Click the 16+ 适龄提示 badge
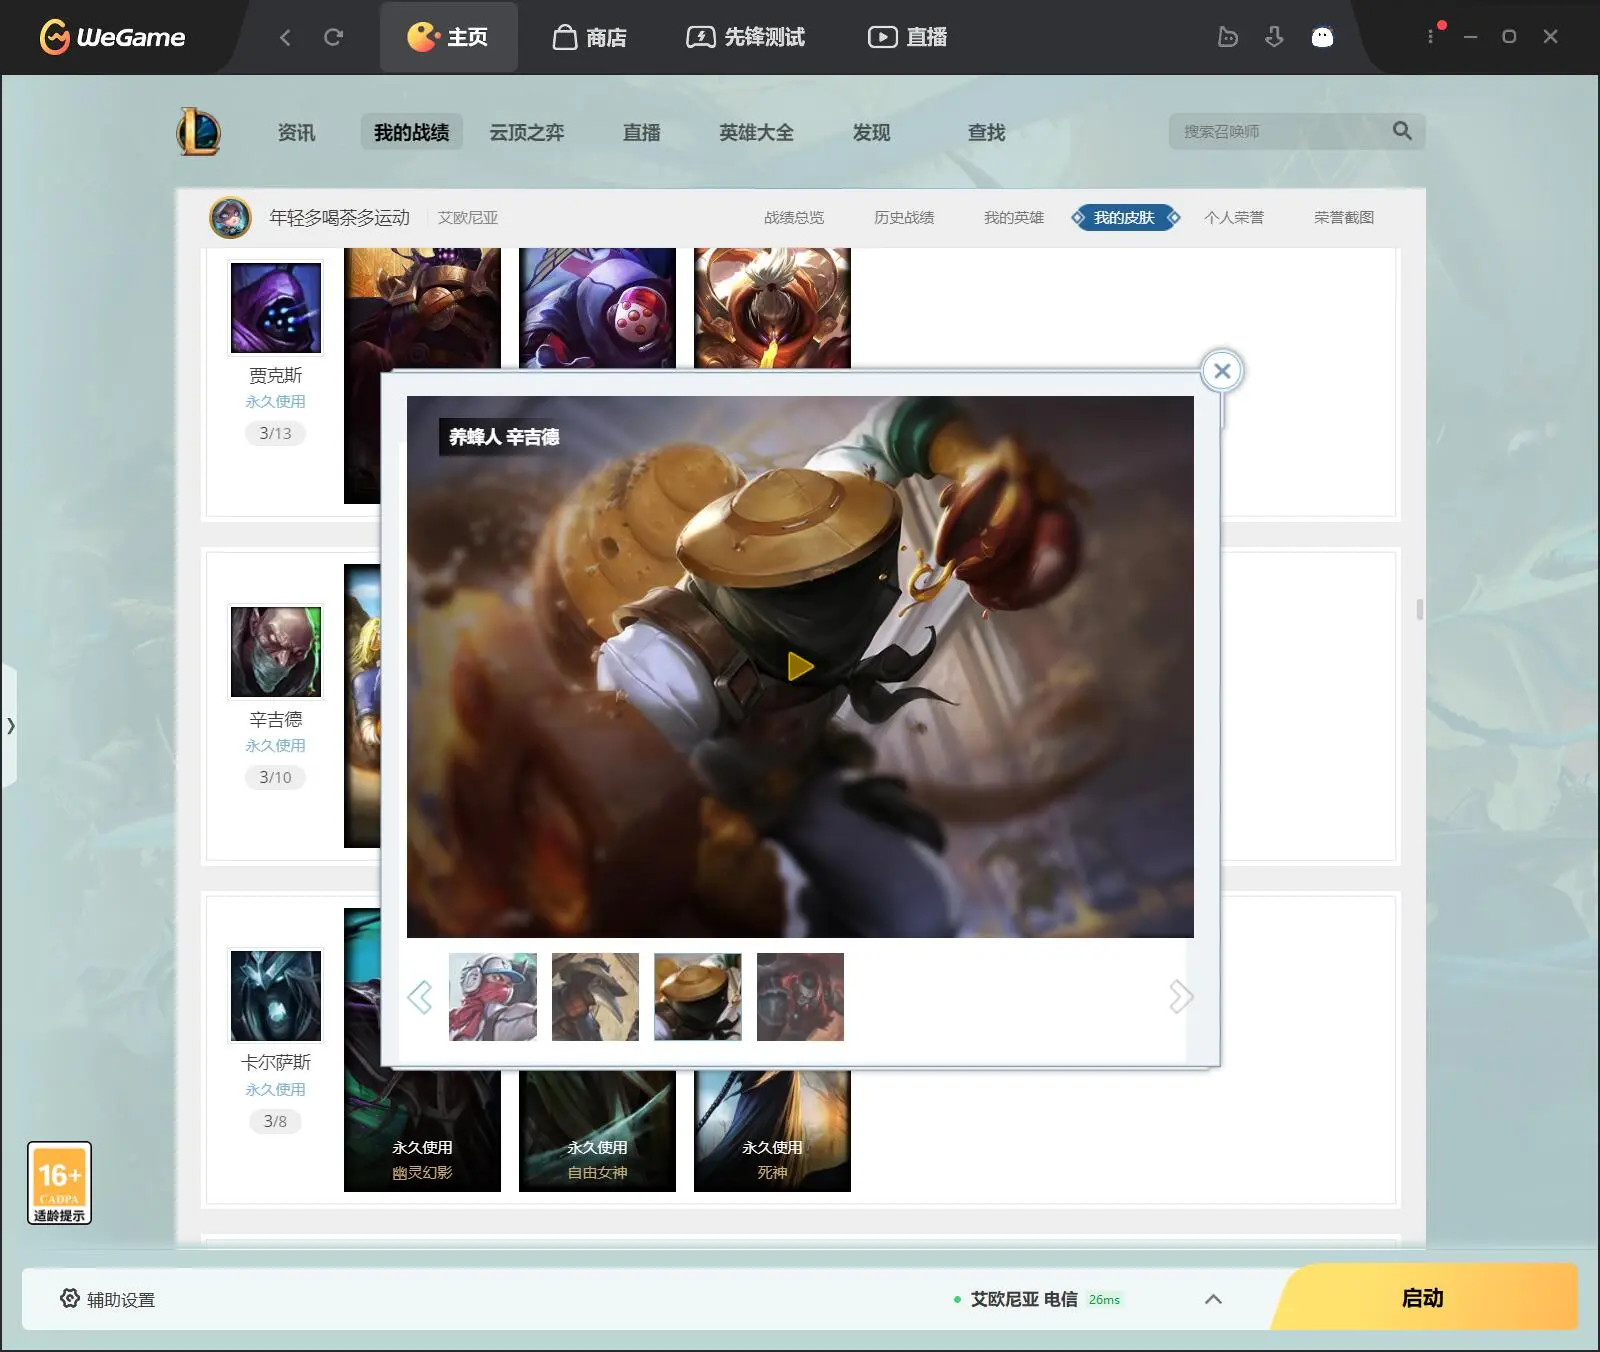The image size is (1600, 1352). coord(59,1183)
